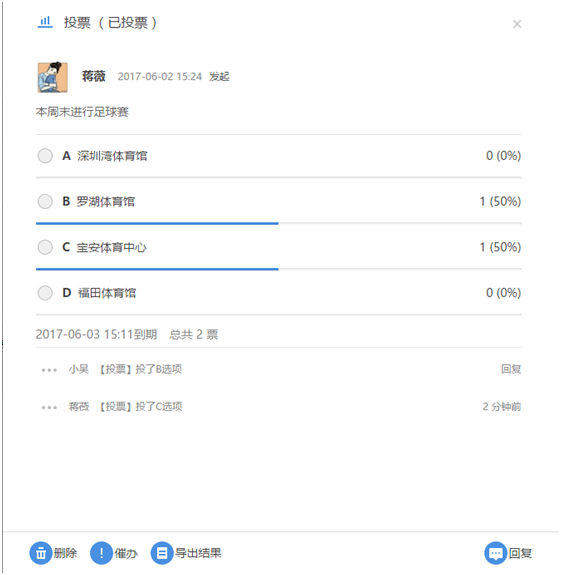Click the export results document icon

[162, 553]
